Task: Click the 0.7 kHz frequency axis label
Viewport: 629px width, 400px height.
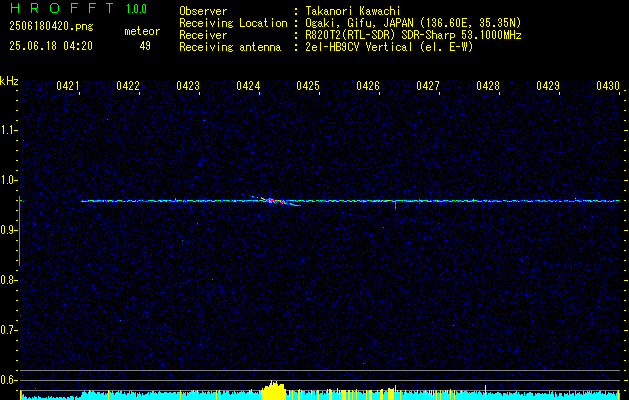Action: 8,330
